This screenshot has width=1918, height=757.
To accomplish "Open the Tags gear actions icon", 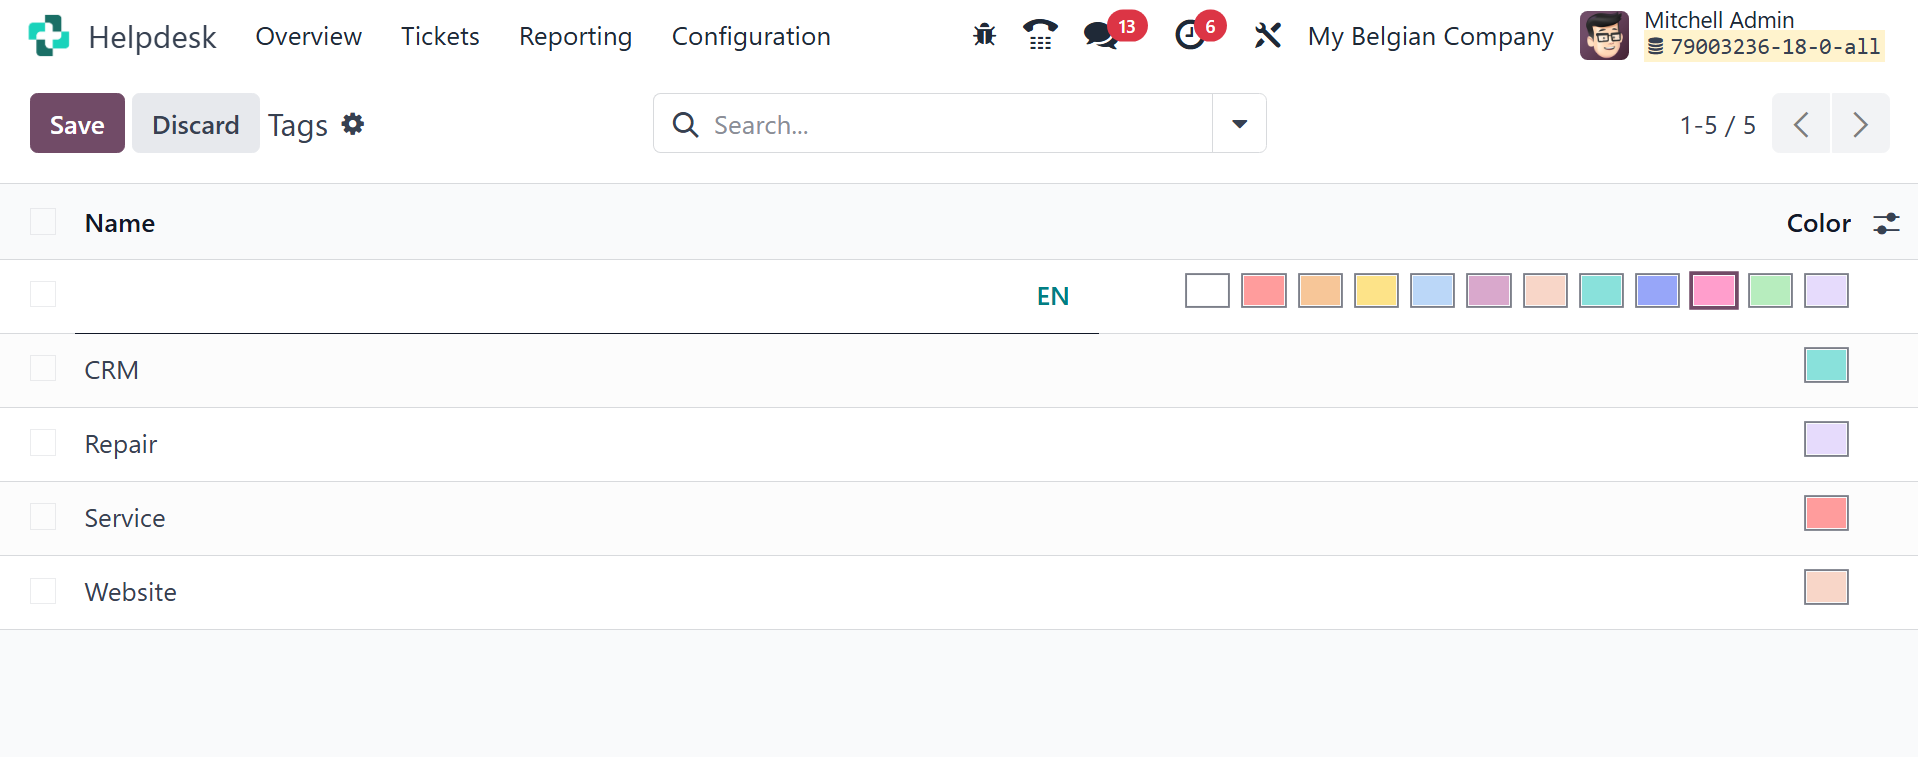I will pyautogui.click(x=353, y=124).
